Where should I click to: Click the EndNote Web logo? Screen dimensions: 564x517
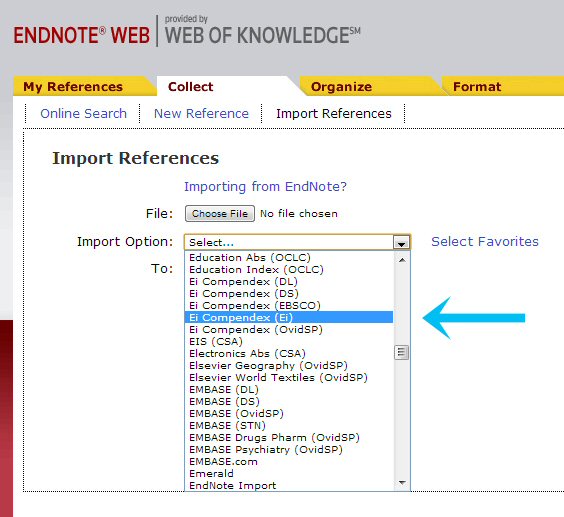pos(81,35)
